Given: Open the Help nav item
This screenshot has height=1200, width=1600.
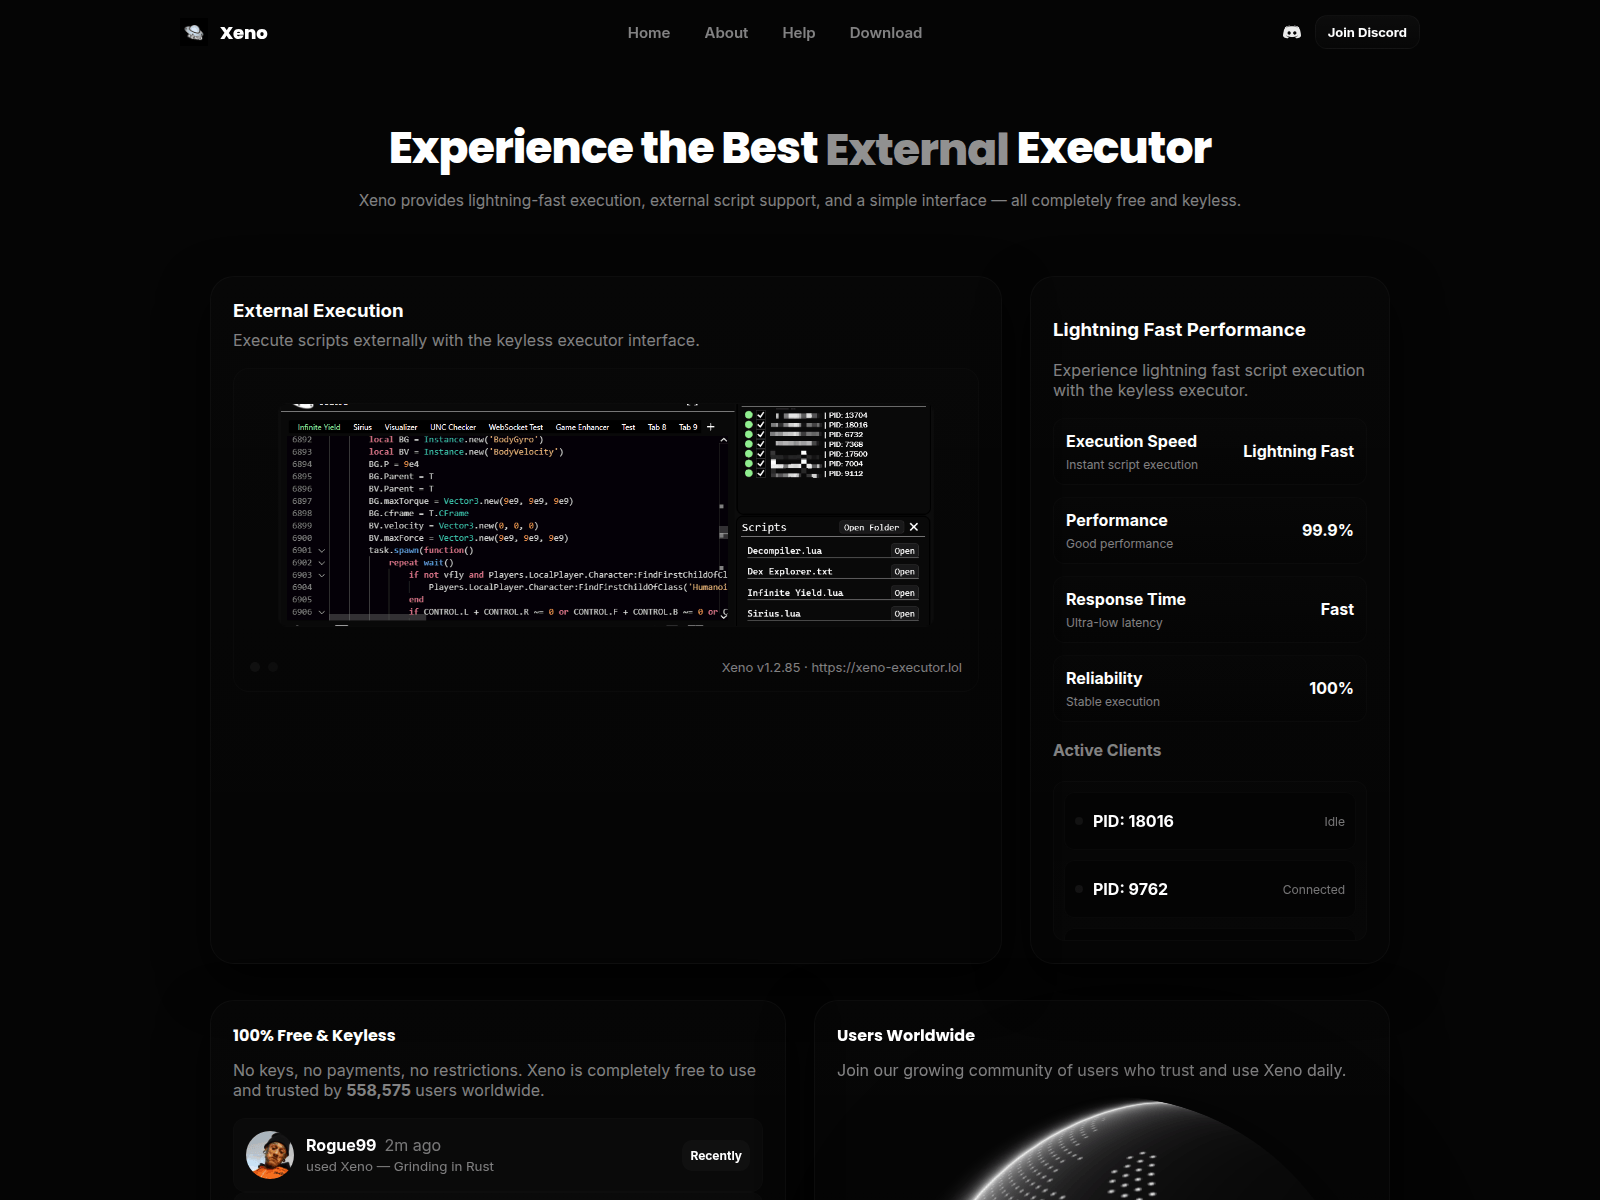Looking at the screenshot, I should pos(799,33).
